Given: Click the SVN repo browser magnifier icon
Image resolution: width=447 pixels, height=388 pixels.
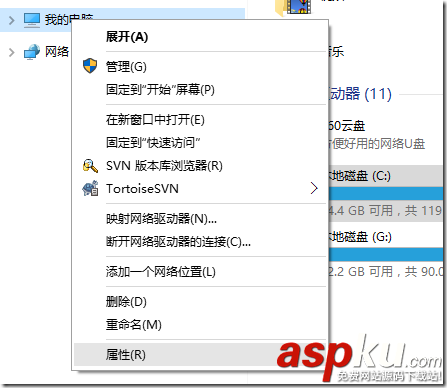Looking at the screenshot, I should (x=90, y=166).
